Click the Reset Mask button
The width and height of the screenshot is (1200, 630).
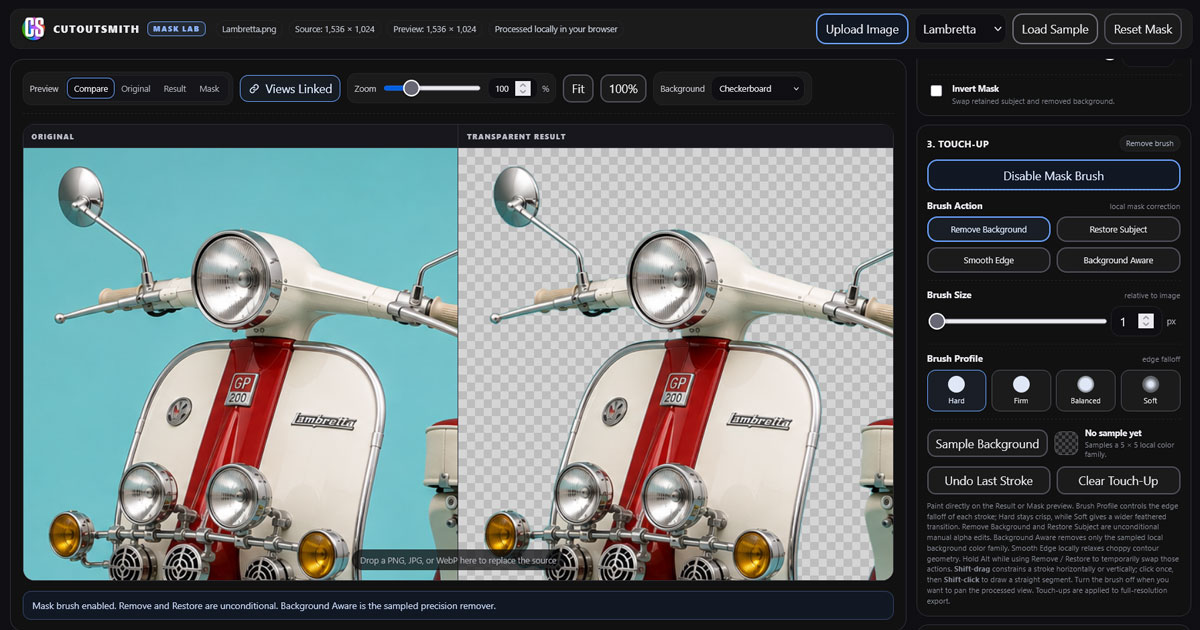click(1143, 29)
